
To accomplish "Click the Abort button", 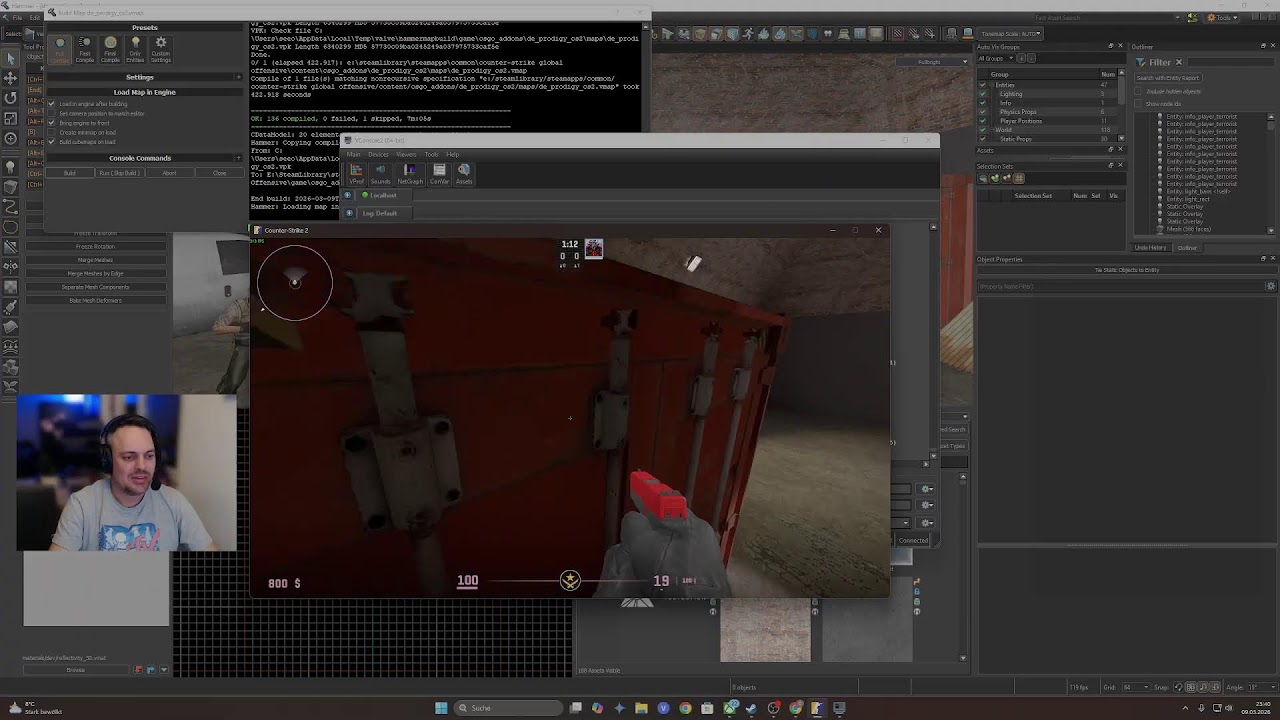I will click(169, 173).
